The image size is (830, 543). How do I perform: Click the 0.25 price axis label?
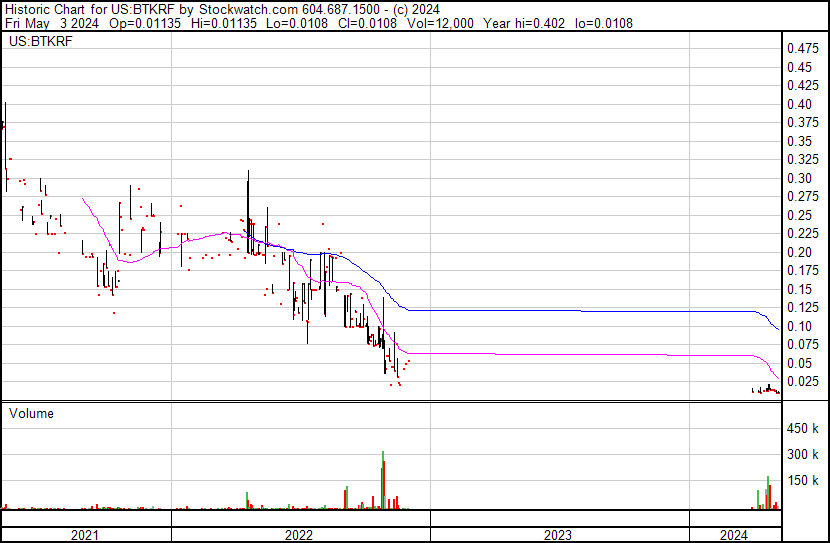tap(798, 215)
